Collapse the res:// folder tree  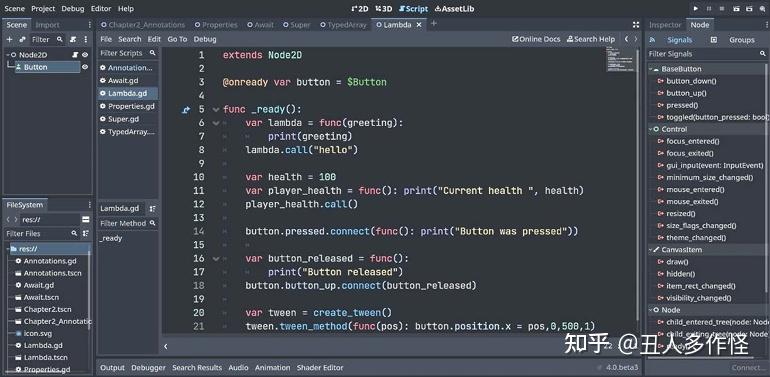8,249
